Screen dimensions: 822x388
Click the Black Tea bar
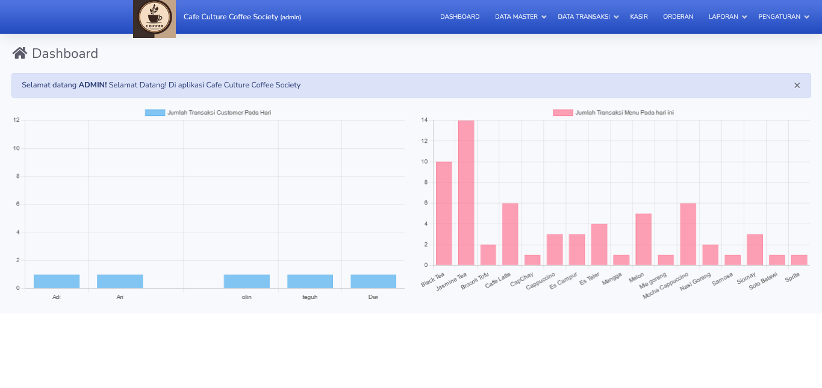(x=444, y=213)
